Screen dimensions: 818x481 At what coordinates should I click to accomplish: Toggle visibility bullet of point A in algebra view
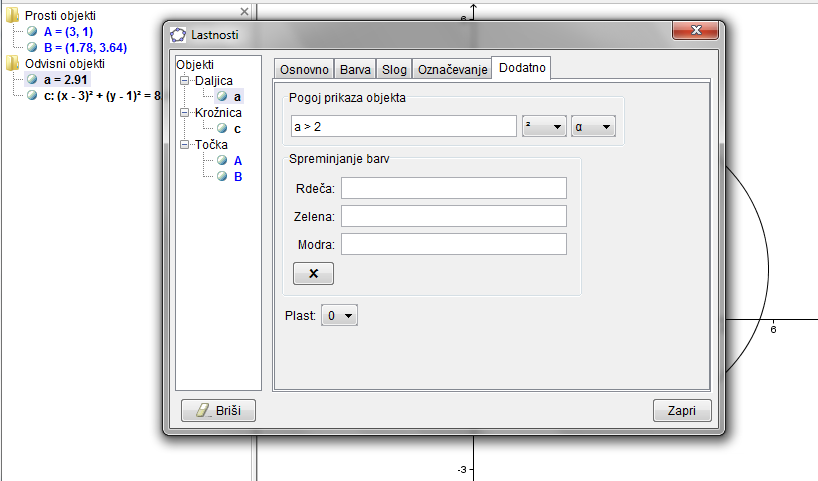coord(32,31)
